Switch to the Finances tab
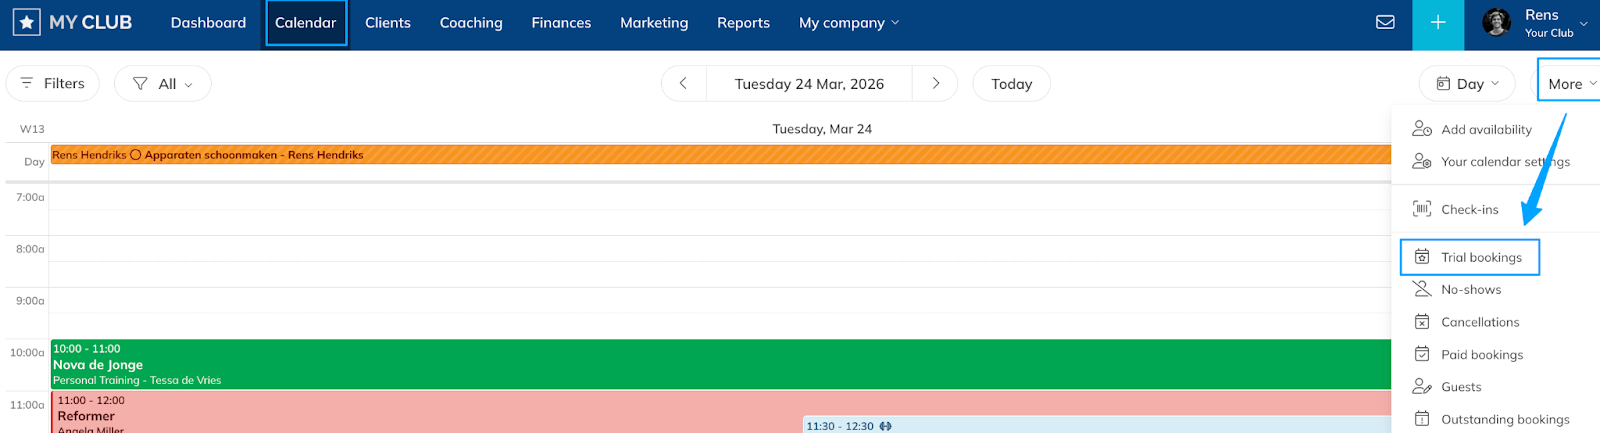The height and width of the screenshot is (433, 1600). click(x=561, y=23)
